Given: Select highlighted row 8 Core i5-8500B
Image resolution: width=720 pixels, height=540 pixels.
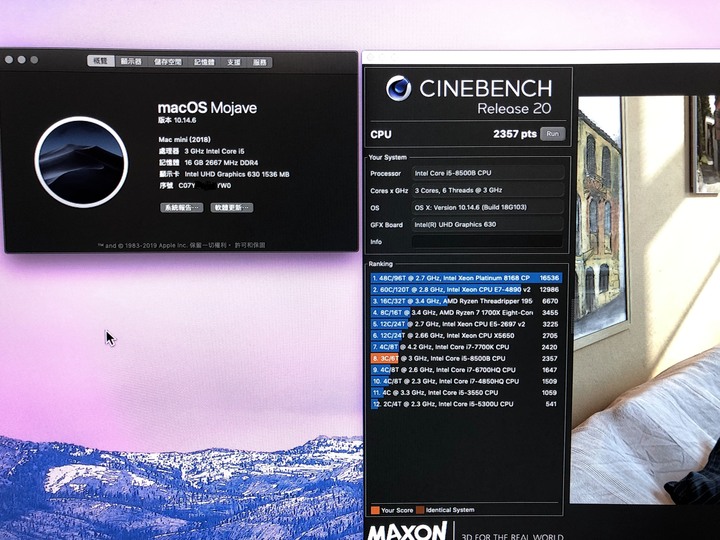Looking at the screenshot, I should coord(466,358).
